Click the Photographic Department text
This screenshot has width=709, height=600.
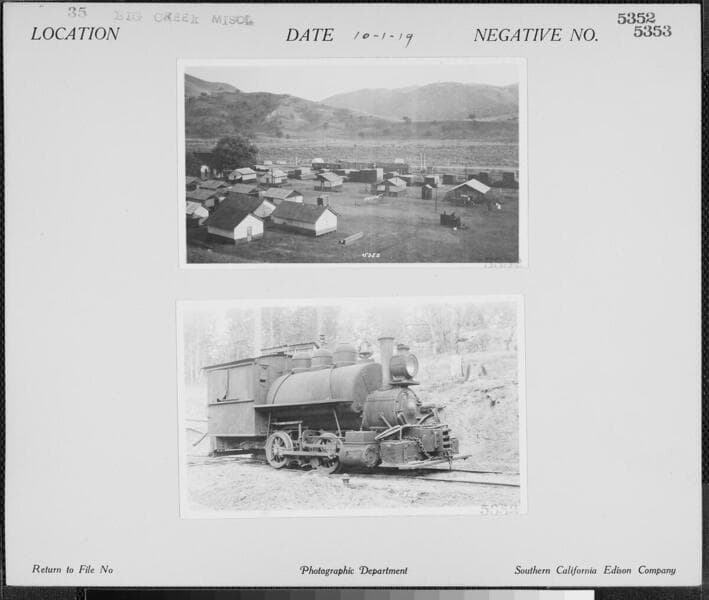[353, 570]
